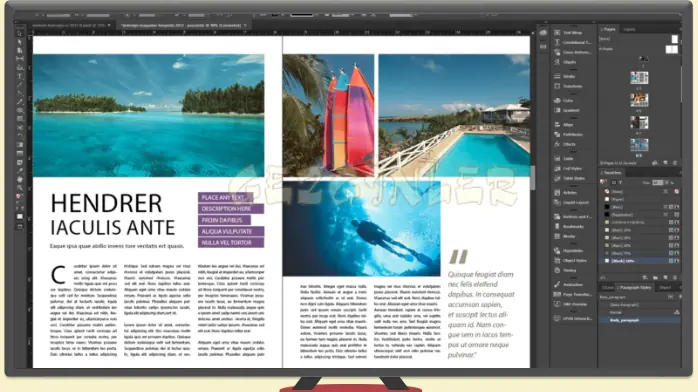
Task: Open the Table panel
Action: point(564,158)
